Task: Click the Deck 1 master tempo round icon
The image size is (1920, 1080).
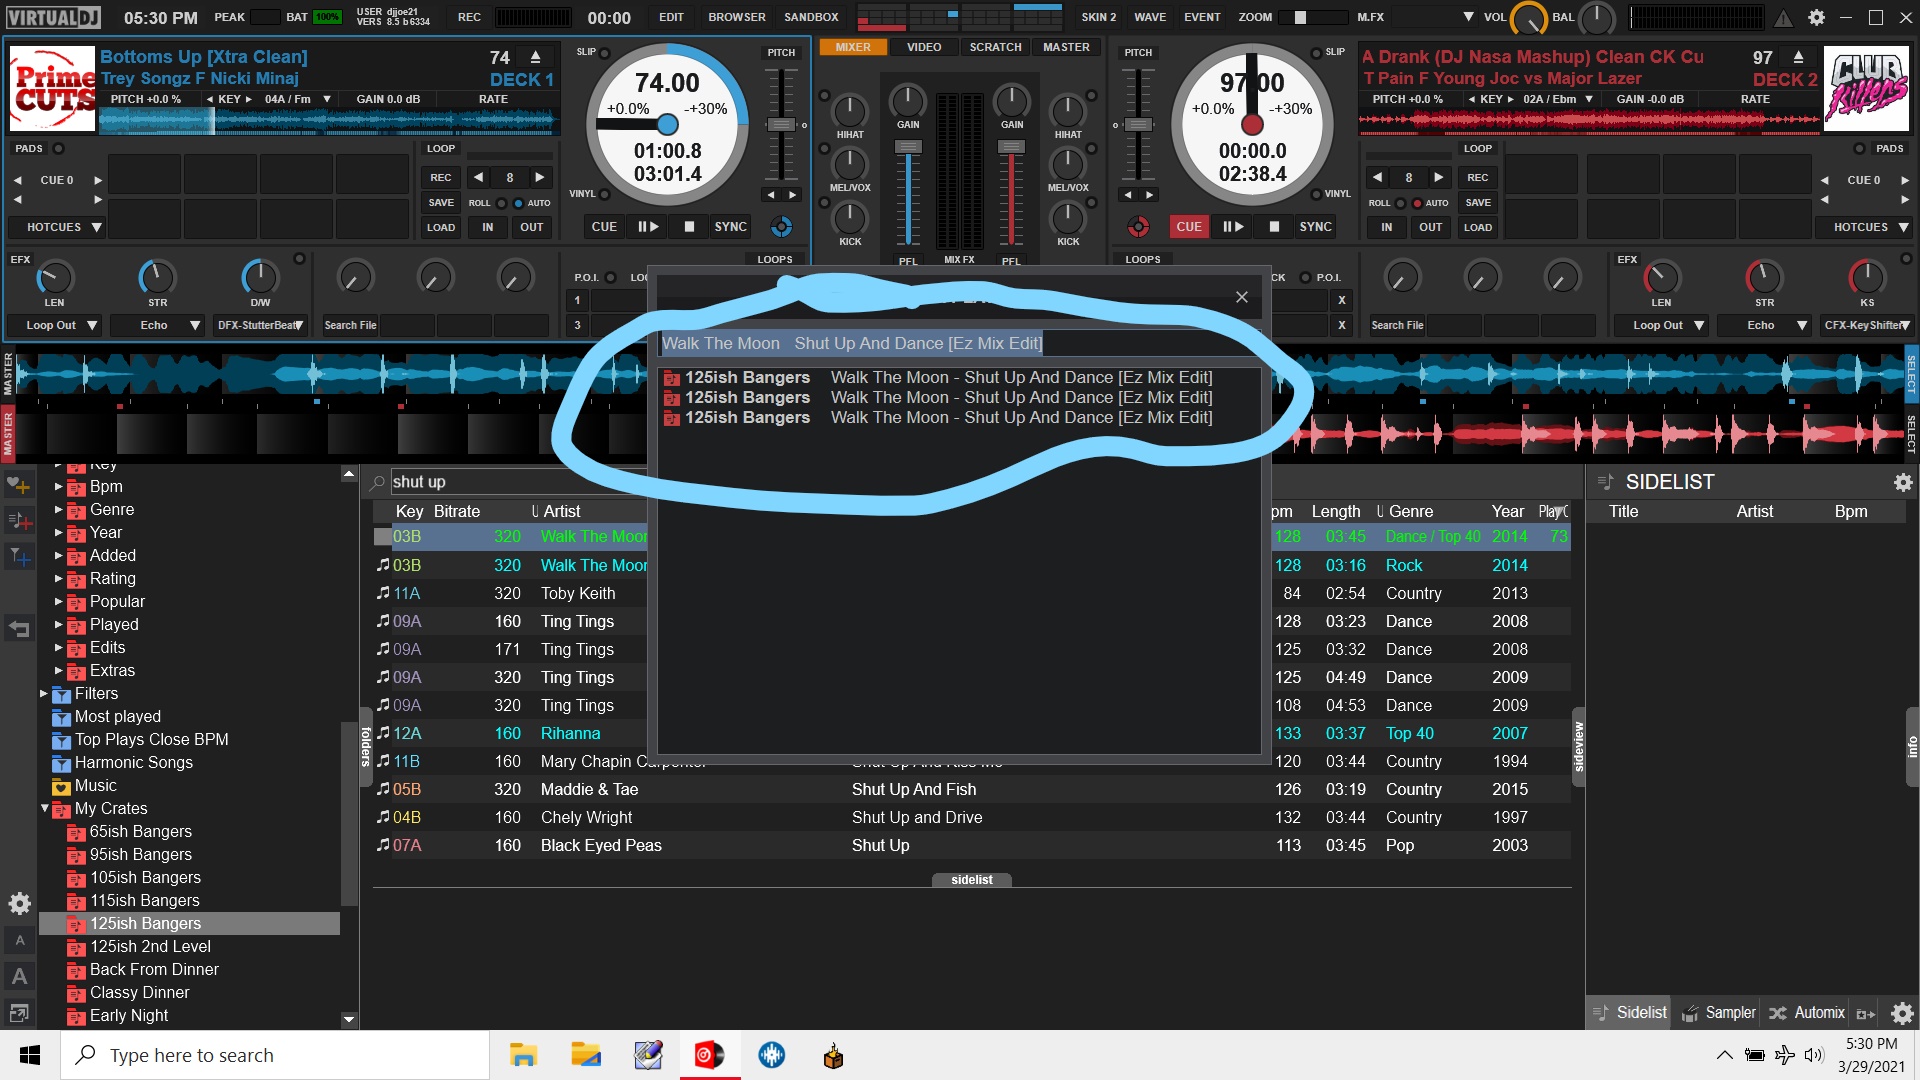Action: click(782, 227)
